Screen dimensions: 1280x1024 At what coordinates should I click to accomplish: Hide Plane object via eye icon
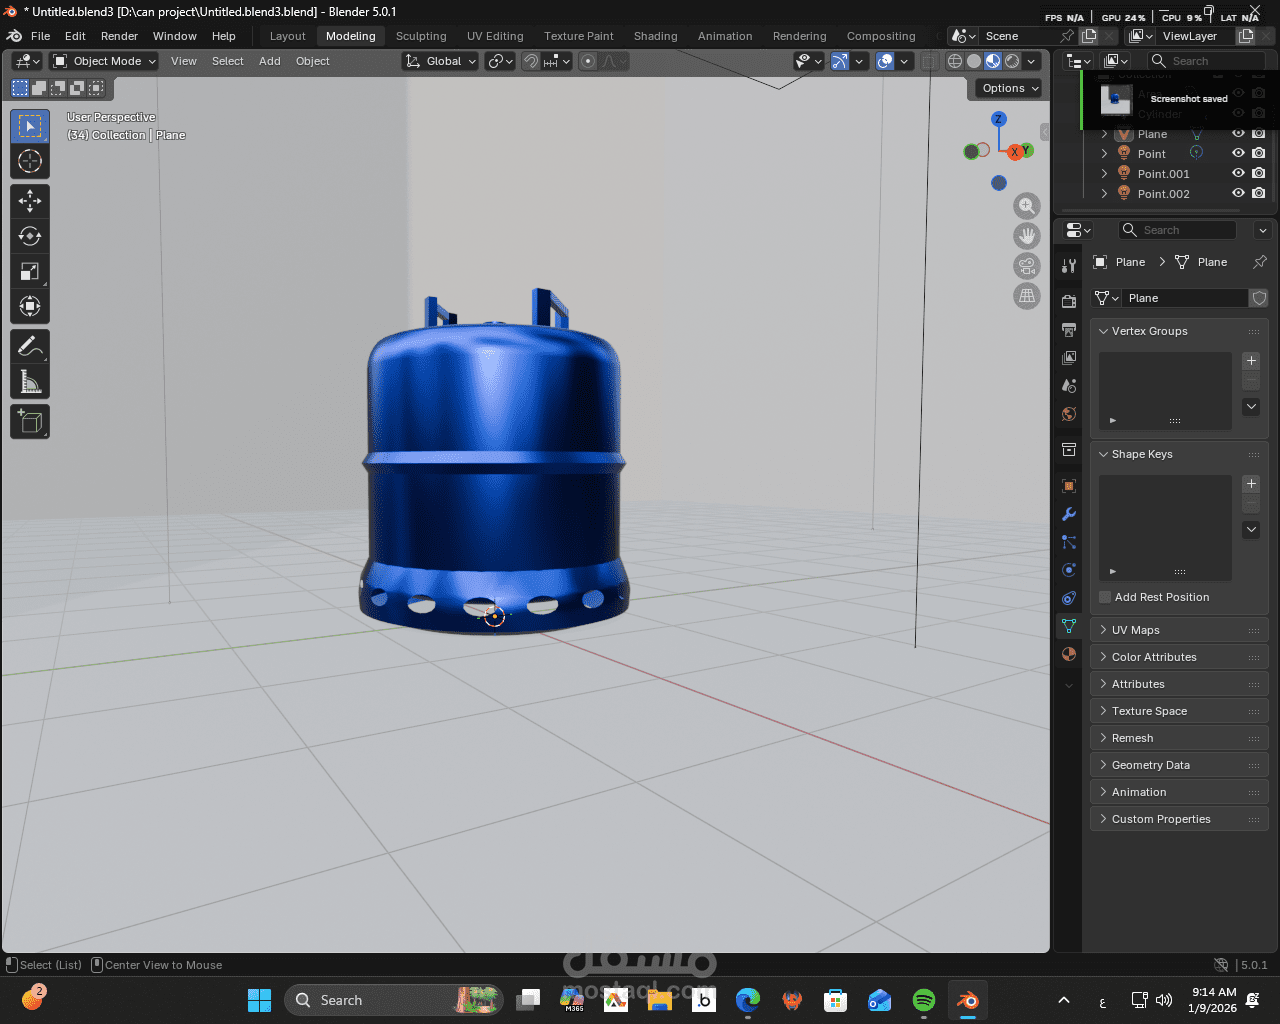(1238, 133)
